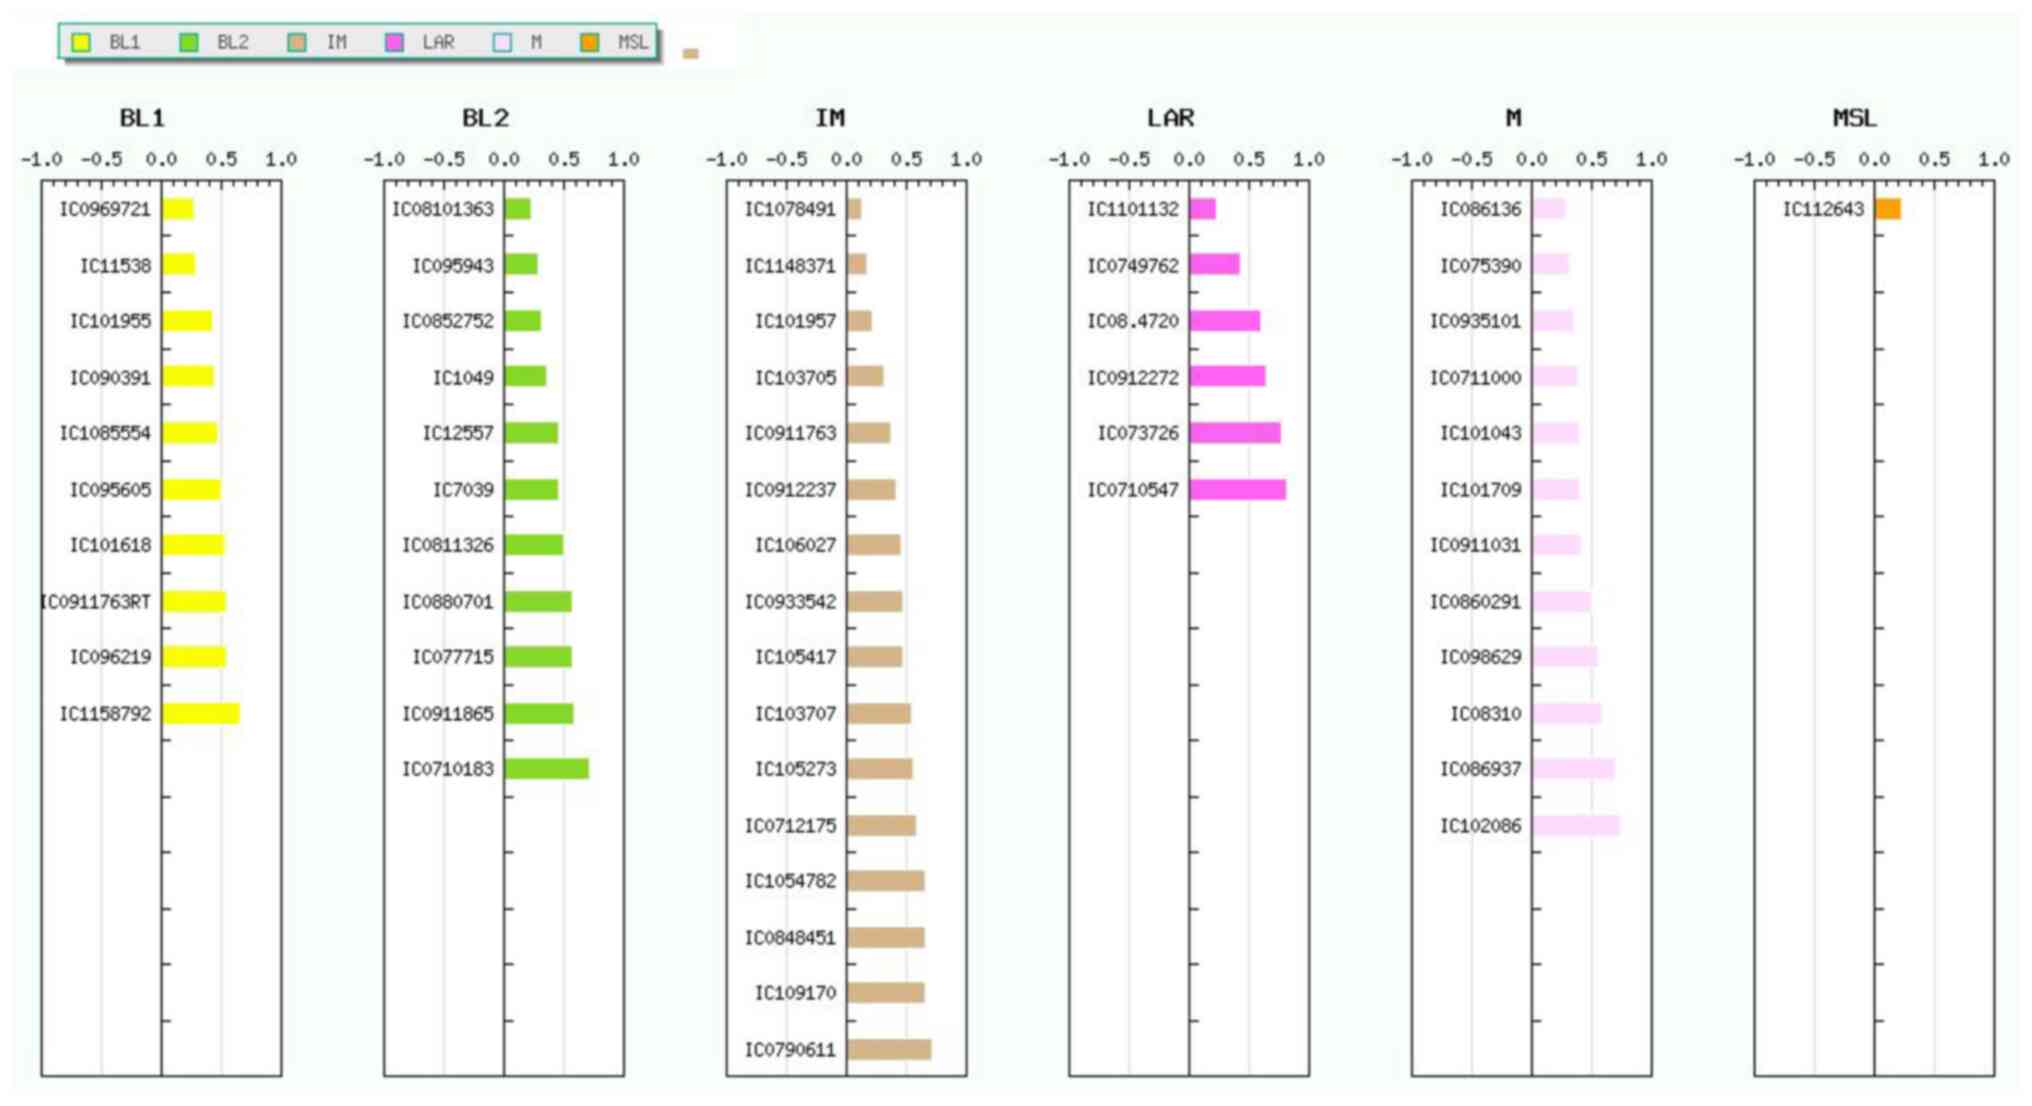Click the orange bar for IC112643
This screenshot has width=2032, height=1106.
(x=1887, y=209)
